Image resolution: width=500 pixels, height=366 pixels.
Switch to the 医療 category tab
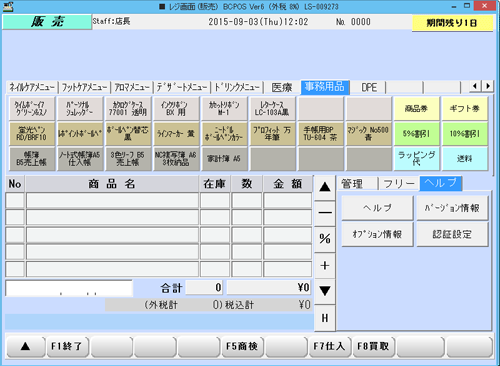pos(282,87)
